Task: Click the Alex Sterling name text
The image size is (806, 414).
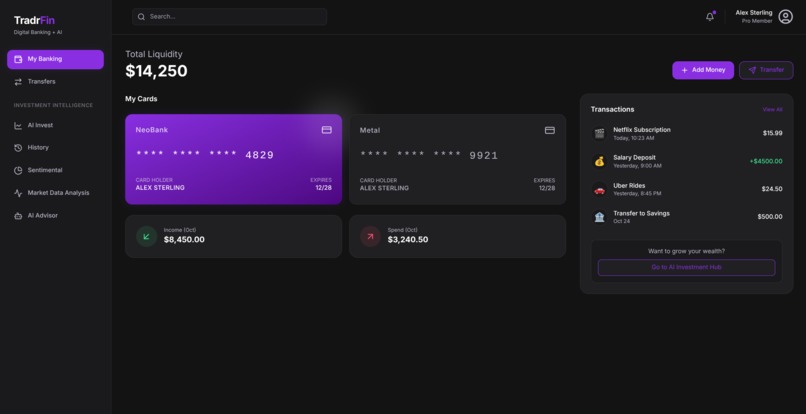Action: (x=754, y=13)
